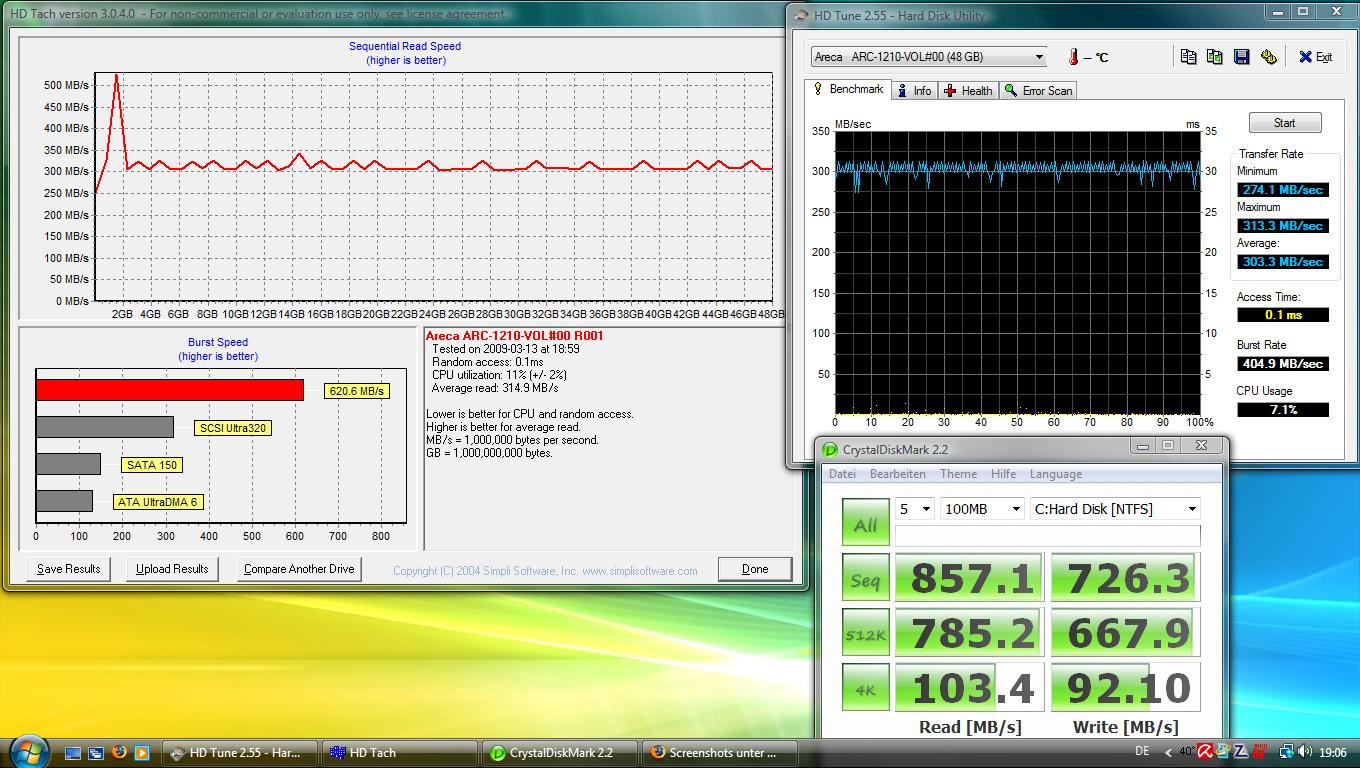Click the Maximum 313.3 MB/sec value
This screenshot has height=768, width=1360.
pyautogui.click(x=1283, y=225)
